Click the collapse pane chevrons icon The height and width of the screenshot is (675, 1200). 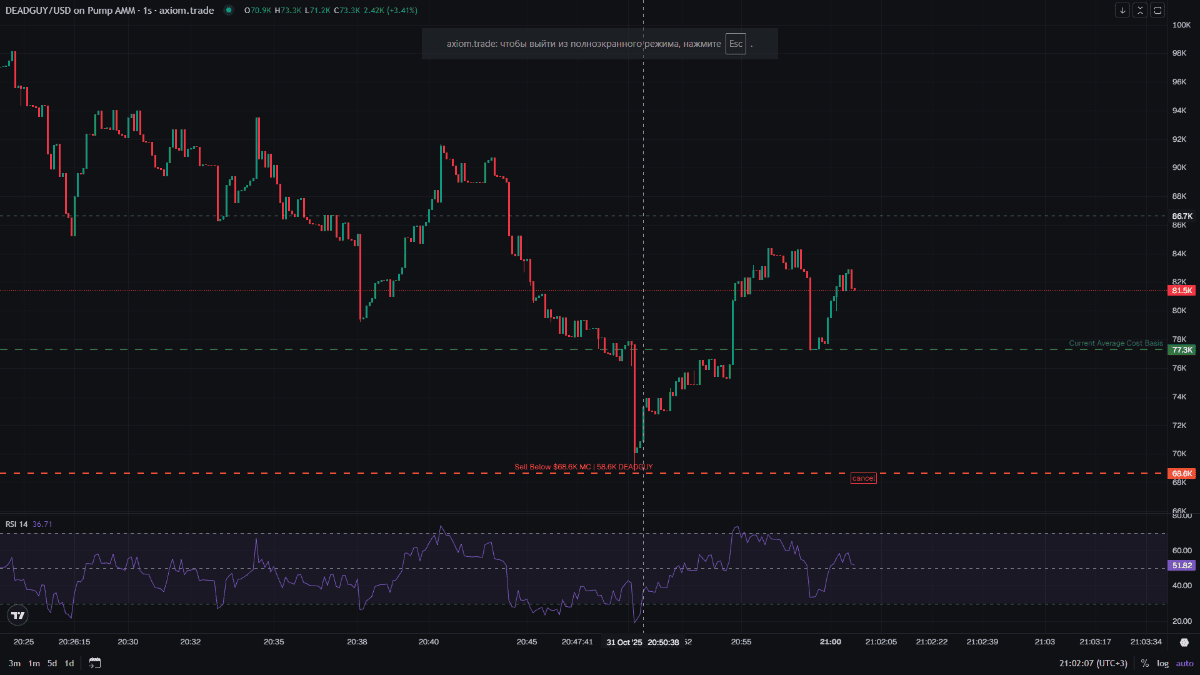coord(1140,10)
